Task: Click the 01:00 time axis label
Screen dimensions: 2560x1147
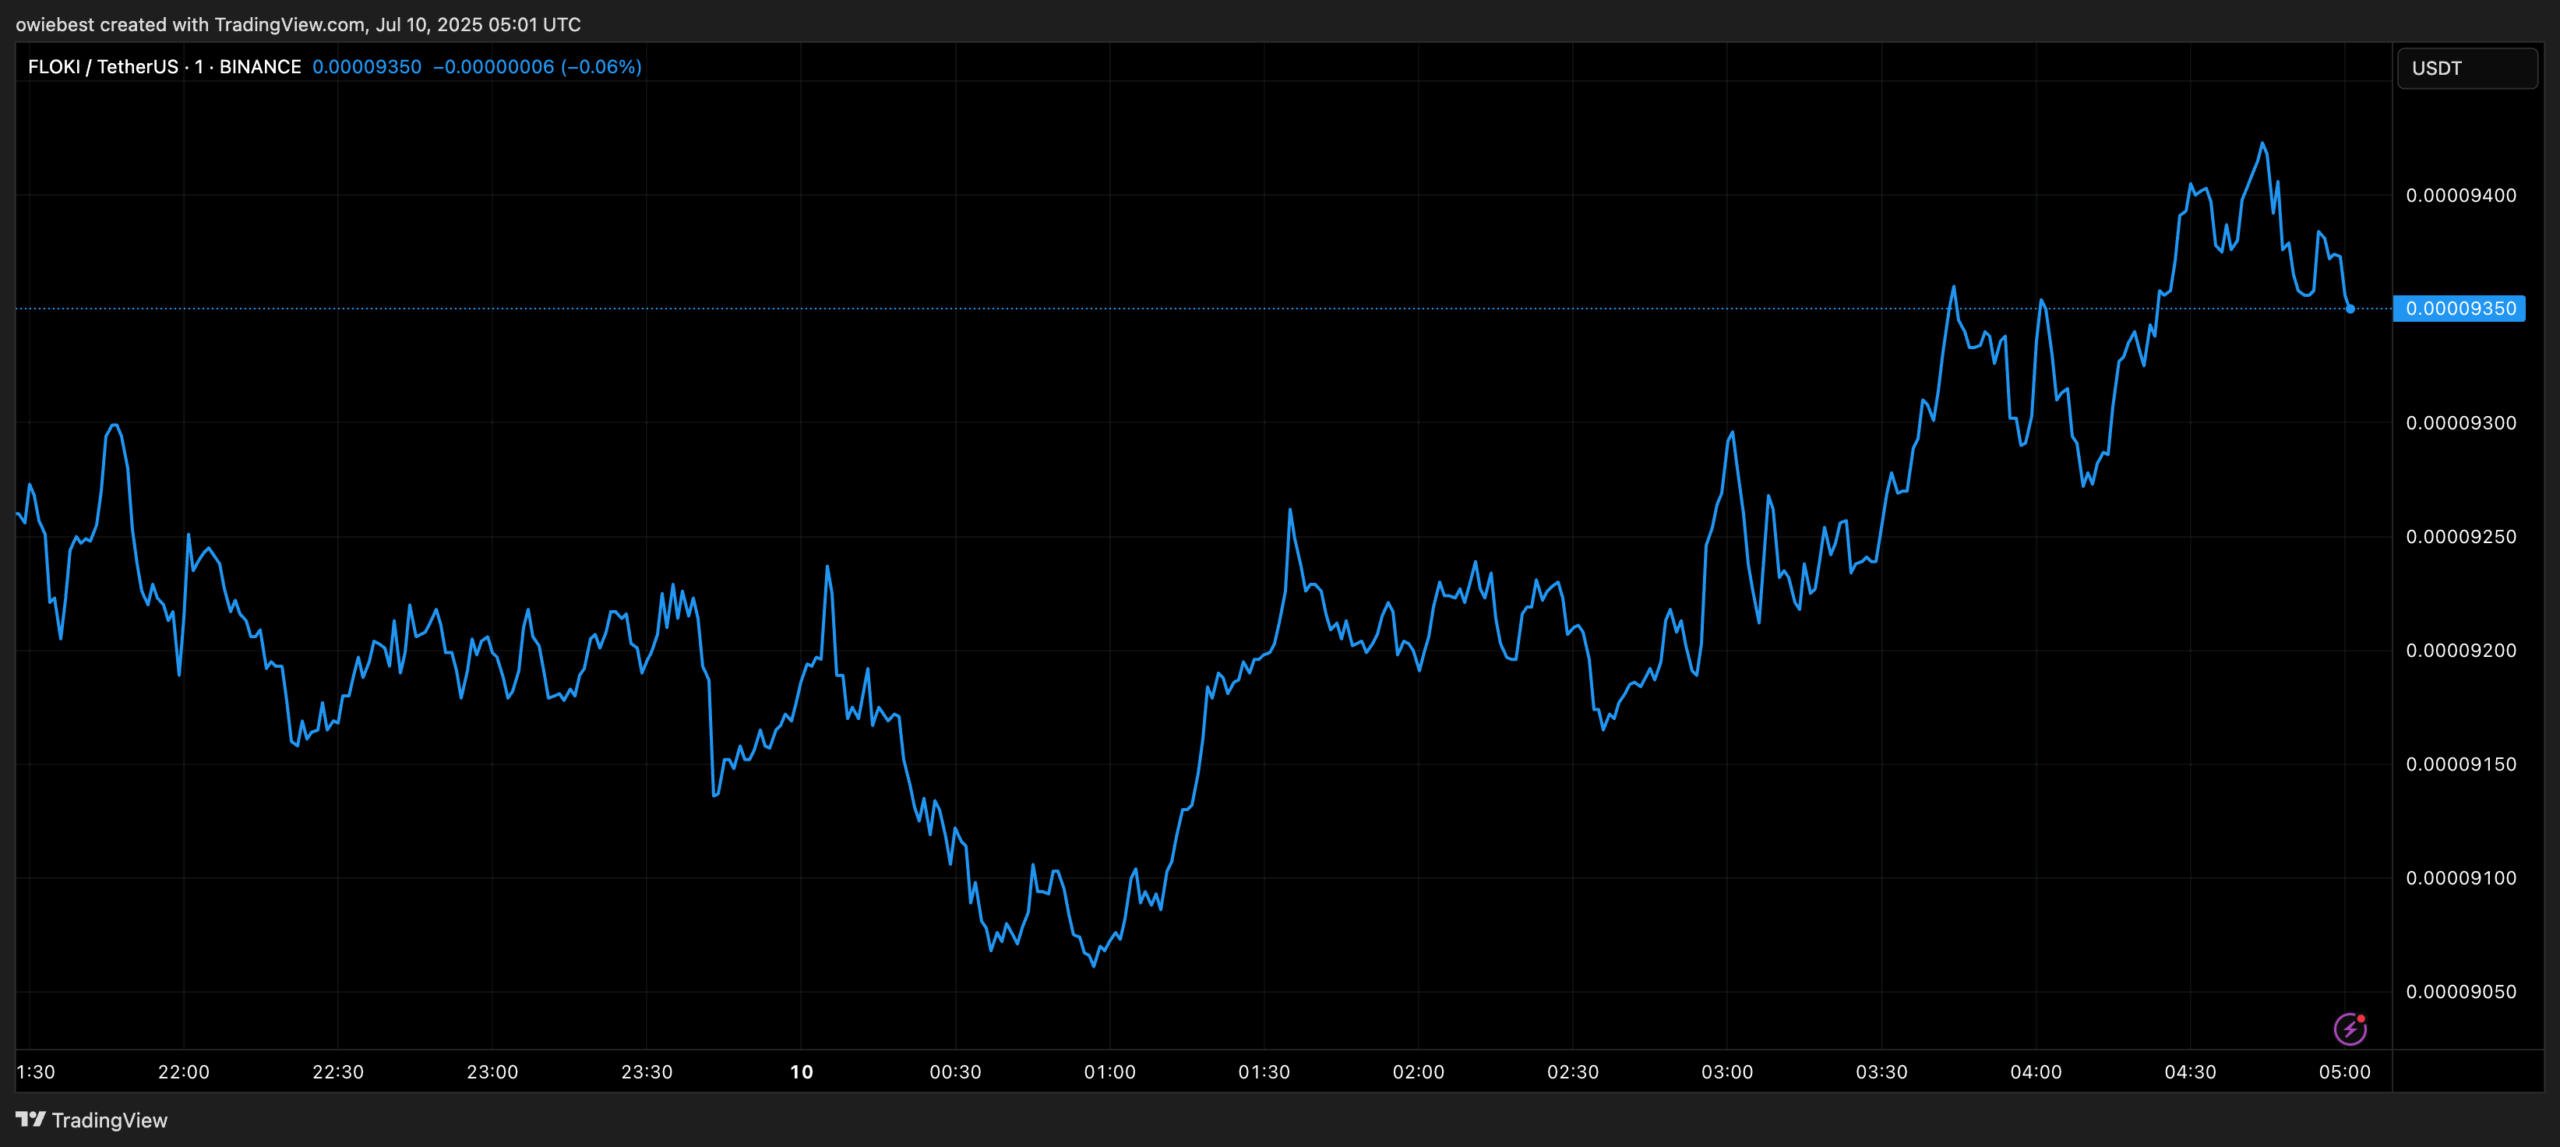Action: [1110, 1072]
